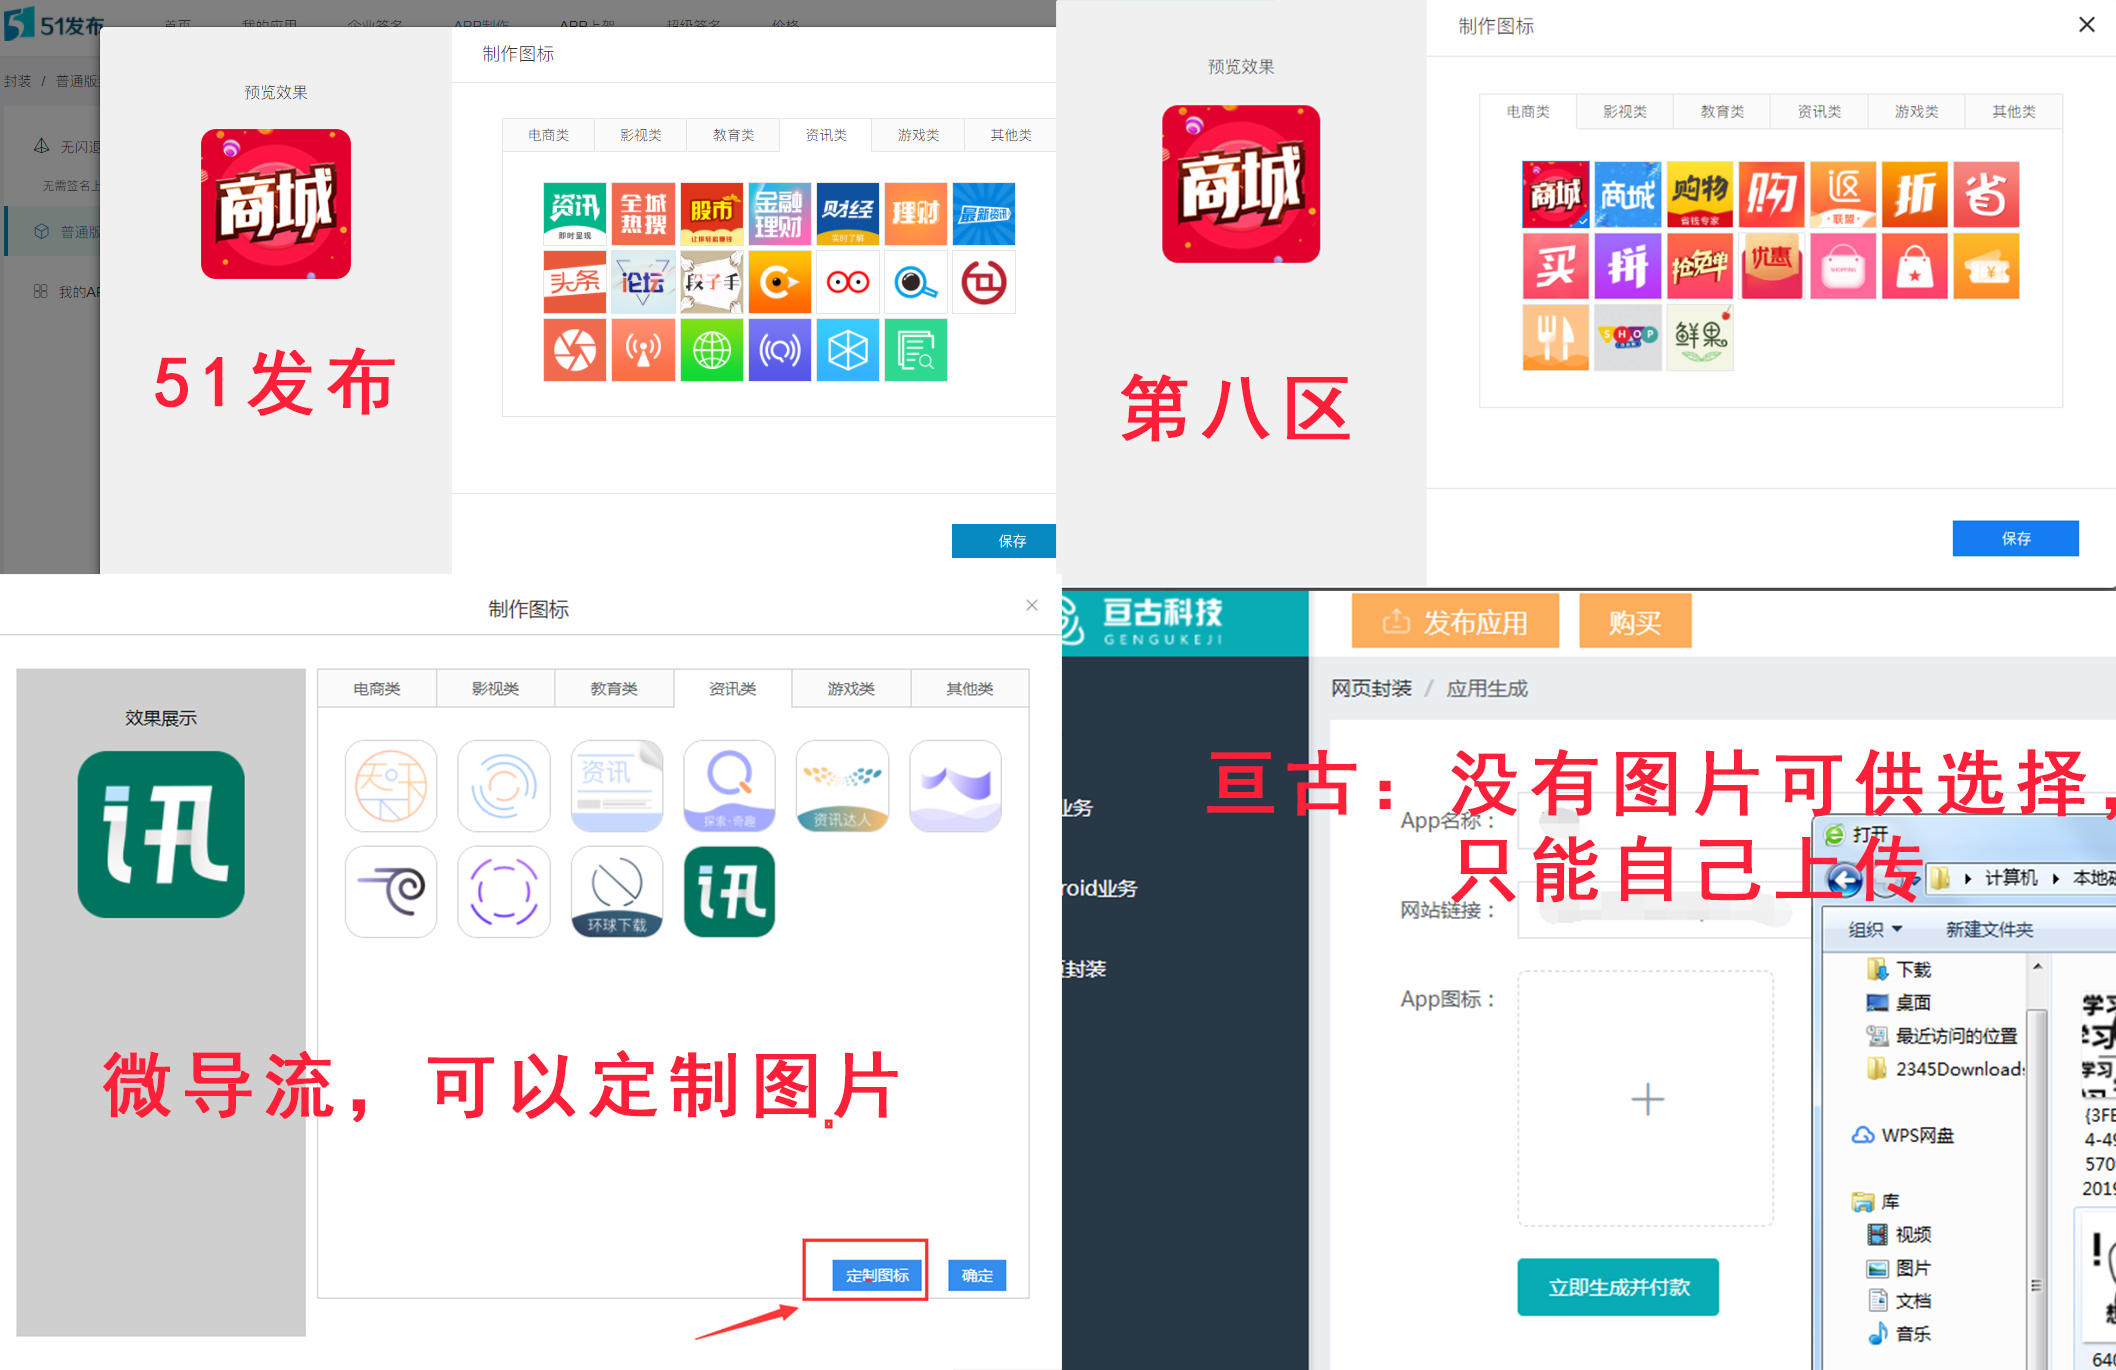Choose the green globe icon
2116x1370 pixels.
click(711, 350)
